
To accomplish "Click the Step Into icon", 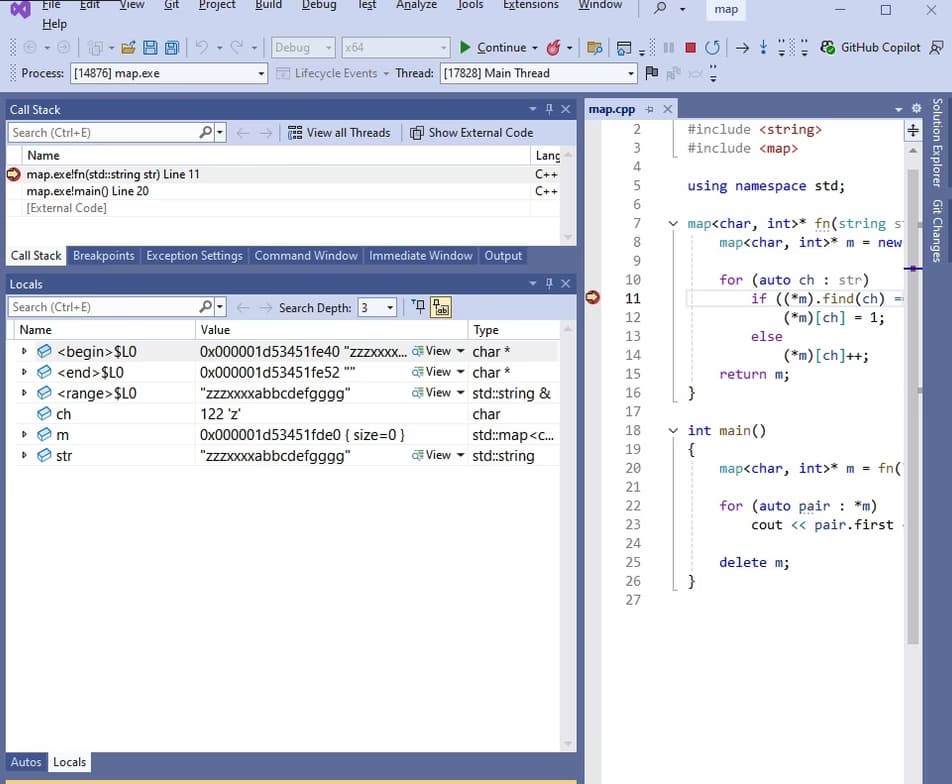I will coord(763,47).
